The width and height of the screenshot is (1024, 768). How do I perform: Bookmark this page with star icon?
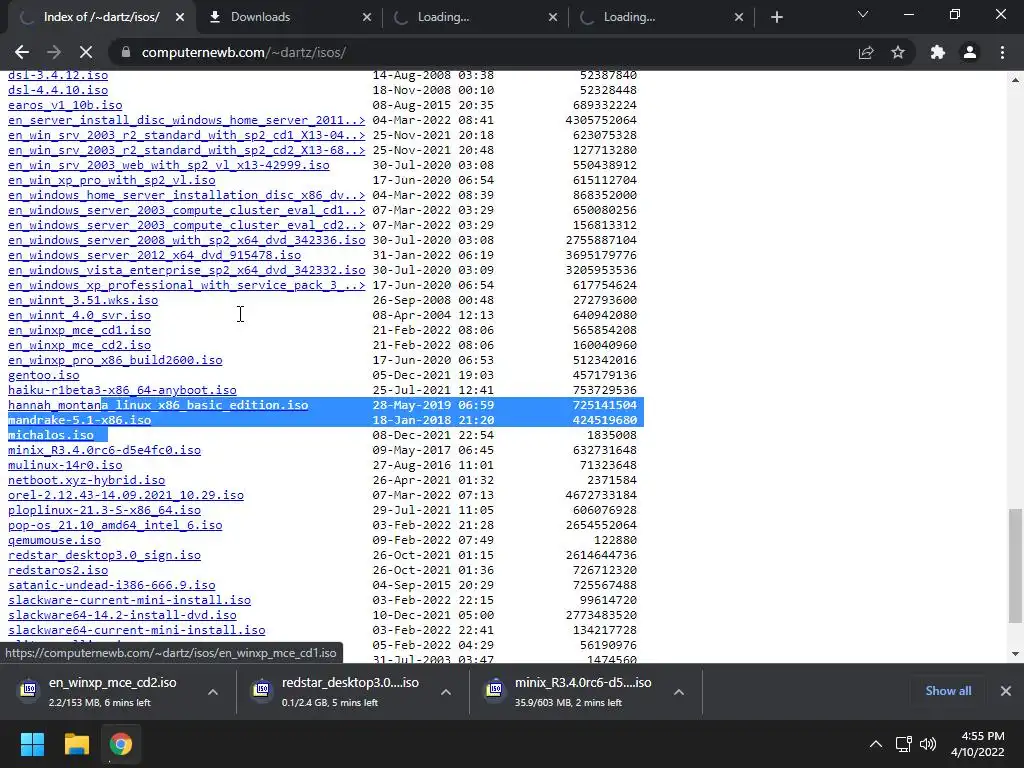coord(898,52)
